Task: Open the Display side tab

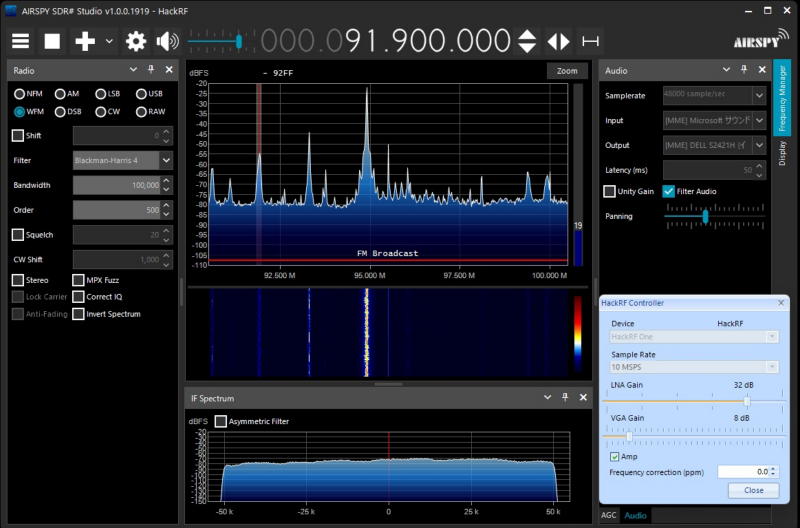Action: (782, 154)
